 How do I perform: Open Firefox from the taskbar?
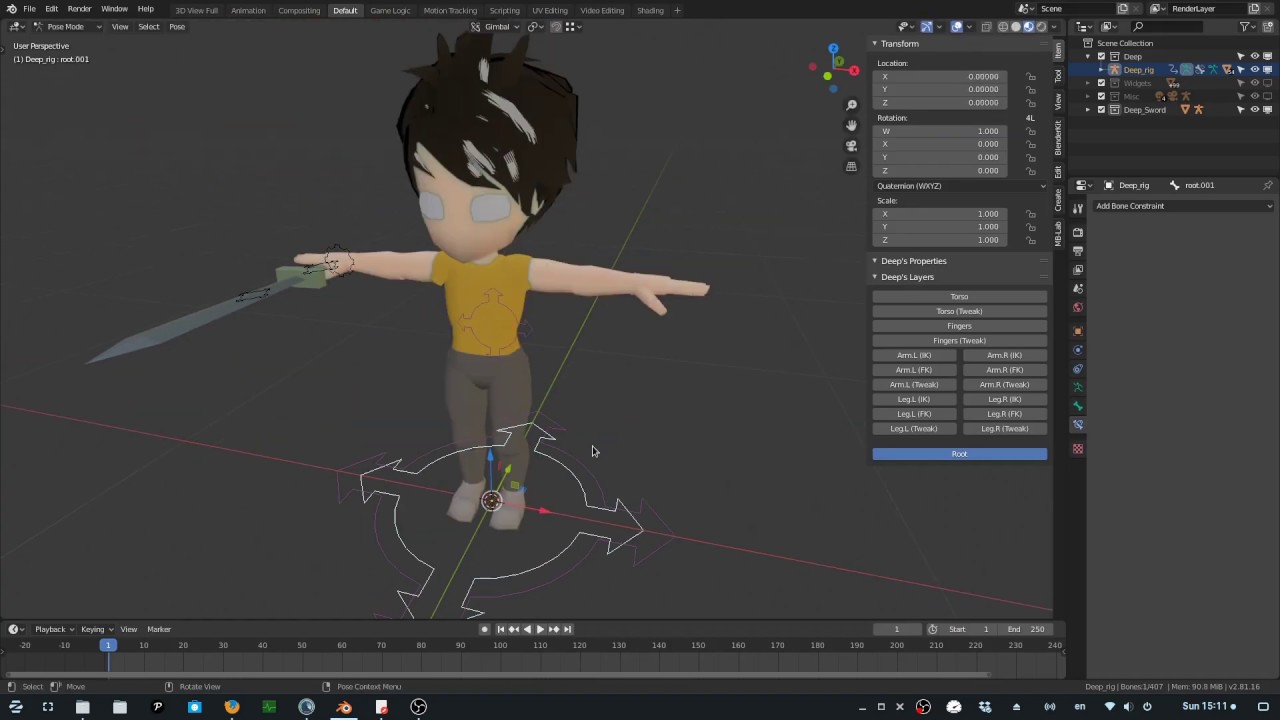[x=232, y=707]
